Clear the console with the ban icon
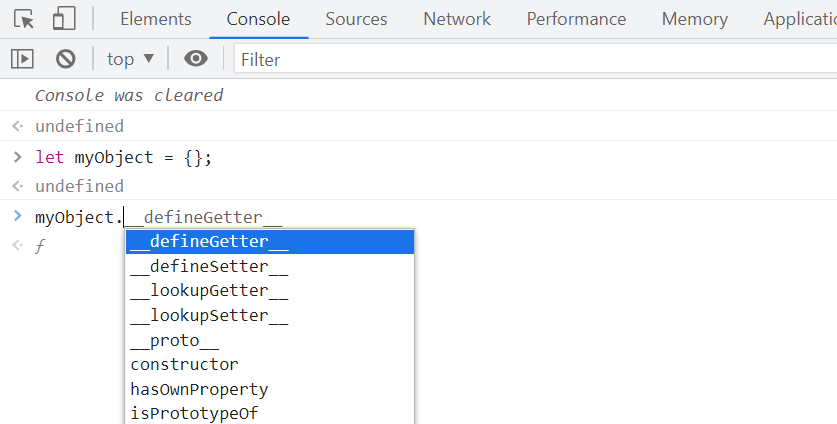Screen dimensions: 837x424 click(66, 59)
